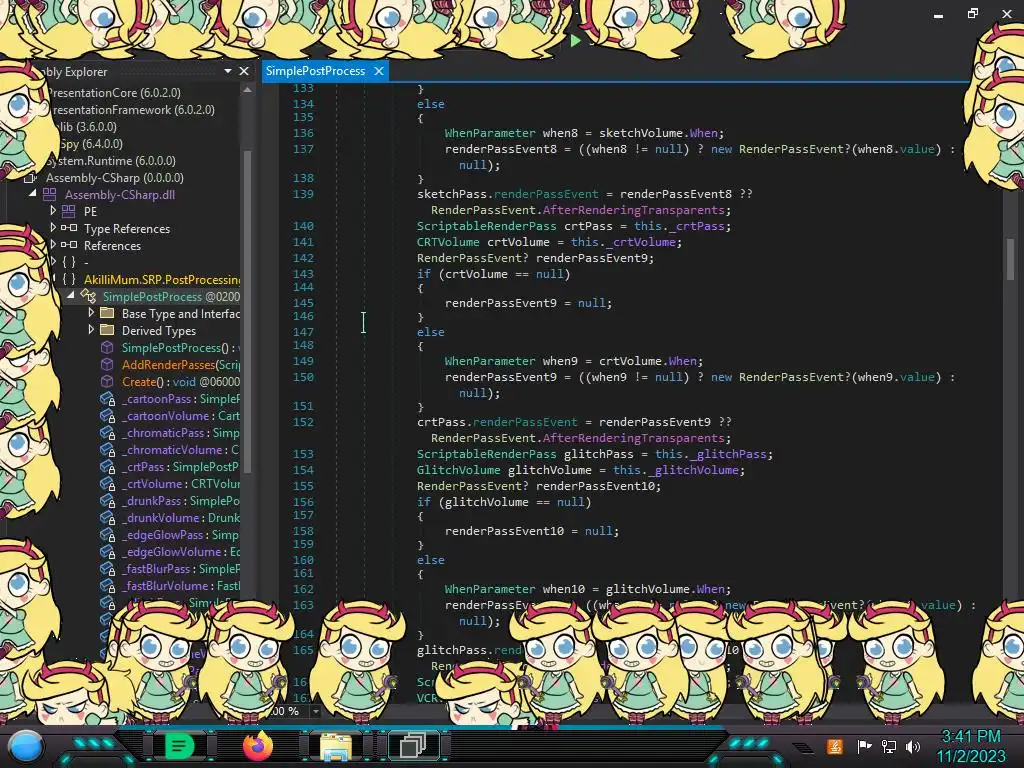
Task: Click the AddRenderPasses method icon
Action: pos(107,364)
